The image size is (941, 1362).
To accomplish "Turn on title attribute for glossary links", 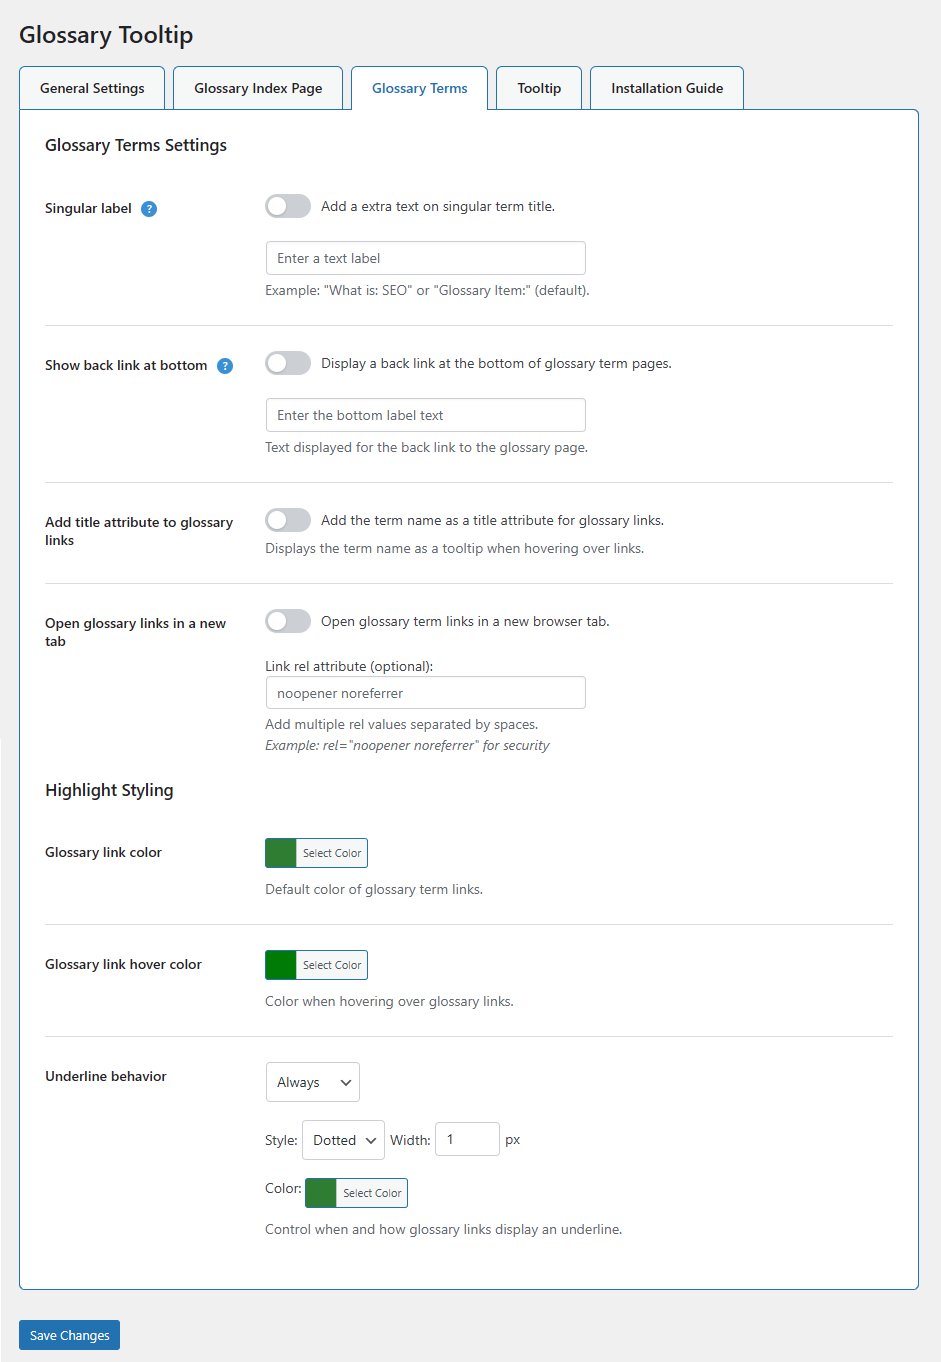I will (x=288, y=520).
